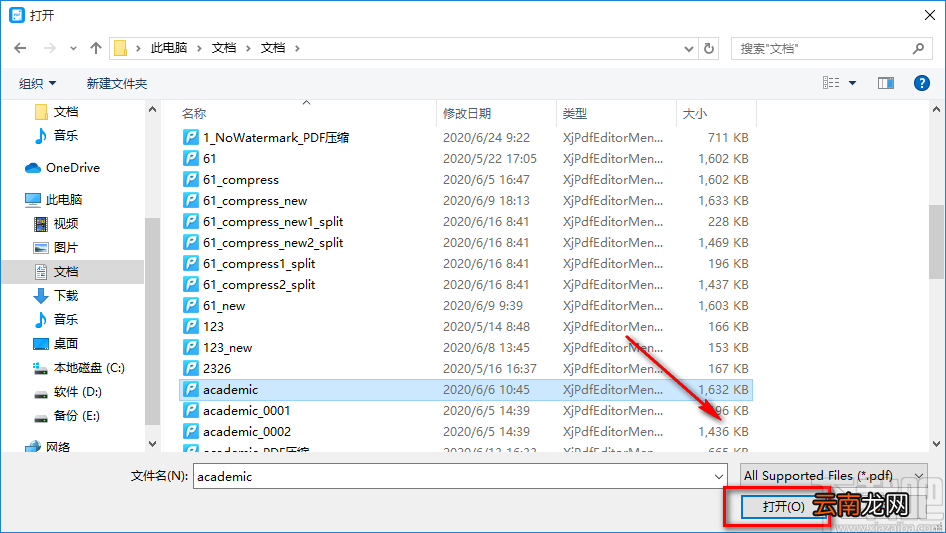Sort by 修改日期 column header
The image size is (946, 533).
[467, 113]
